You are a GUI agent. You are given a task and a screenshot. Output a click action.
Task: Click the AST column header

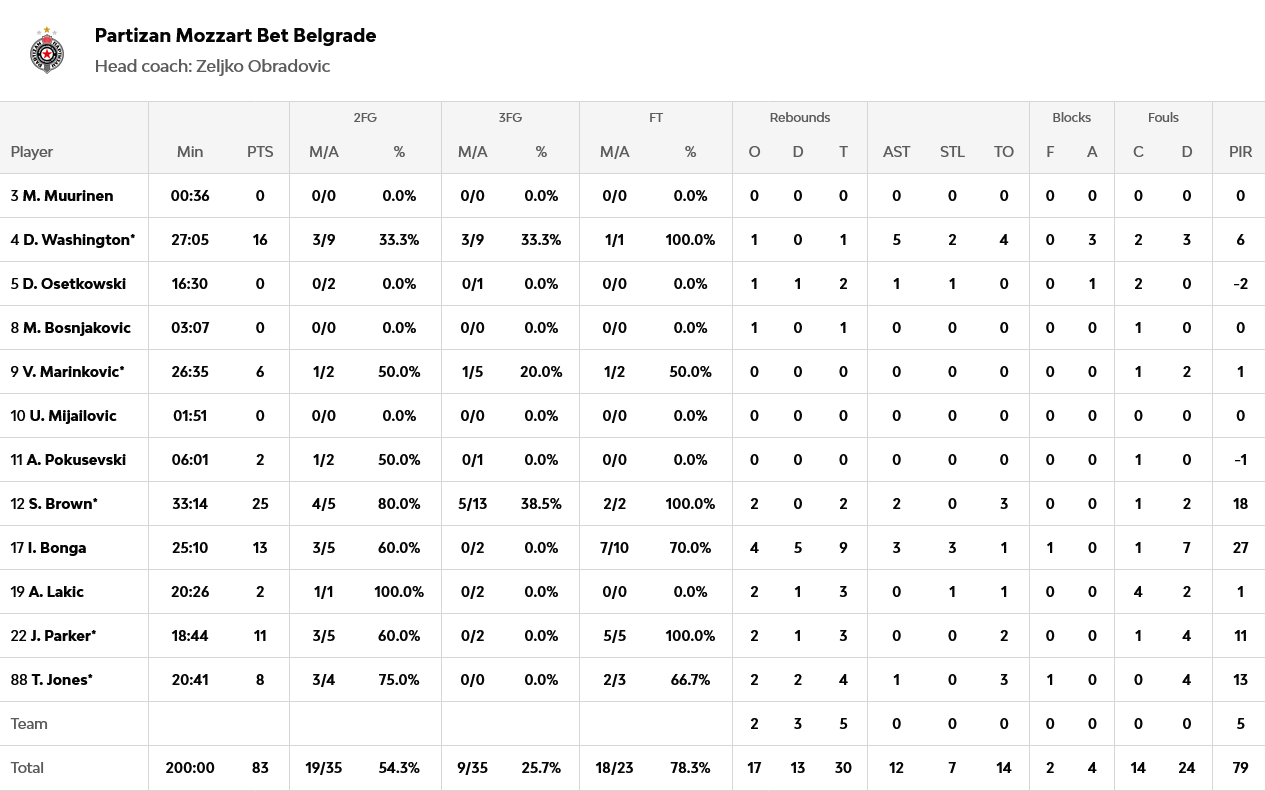pyautogui.click(x=896, y=152)
